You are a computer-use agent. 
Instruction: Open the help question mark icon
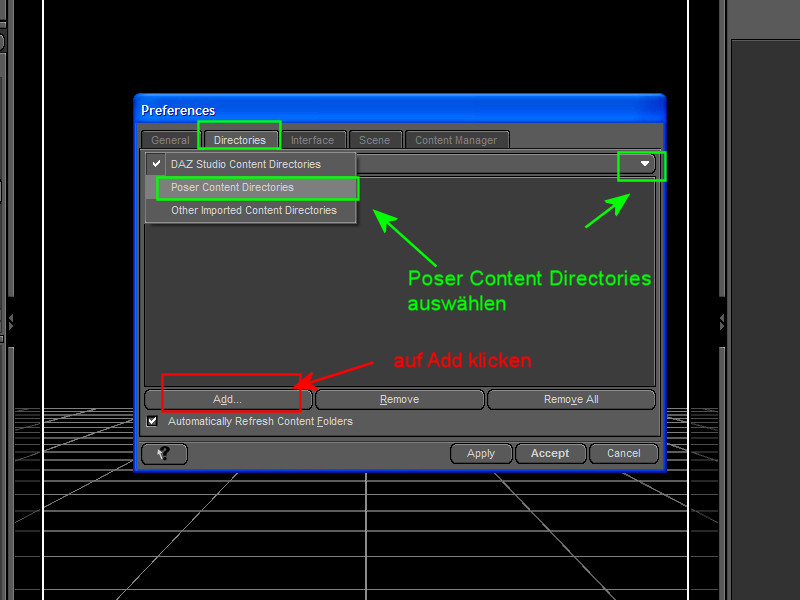(x=164, y=454)
